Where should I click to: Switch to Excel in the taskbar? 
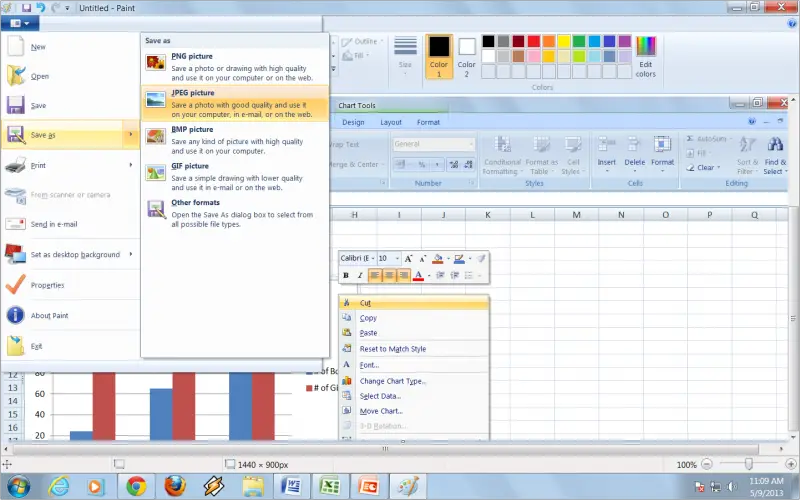coord(330,486)
